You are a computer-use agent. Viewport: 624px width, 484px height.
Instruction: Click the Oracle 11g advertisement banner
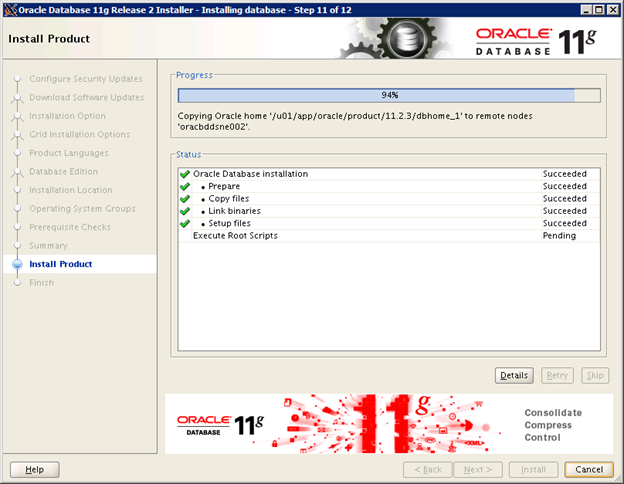[x=389, y=424]
